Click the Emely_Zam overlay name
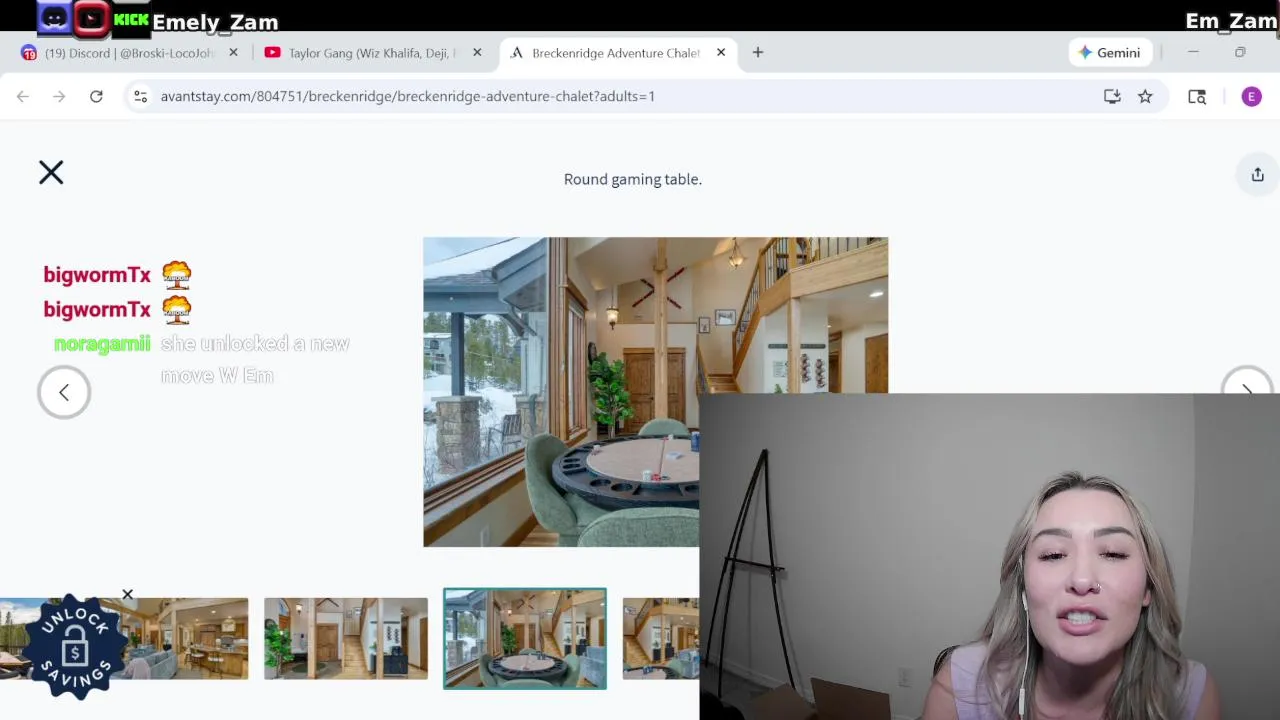Viewport: 1280px width, 720px height. pyautogui.click(x=215, y=22)
